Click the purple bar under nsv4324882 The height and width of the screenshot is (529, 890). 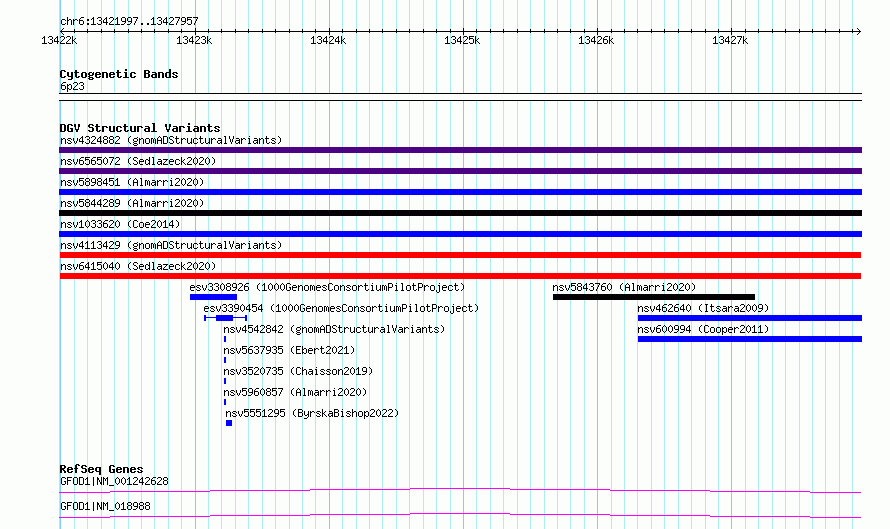click(460, 150)
